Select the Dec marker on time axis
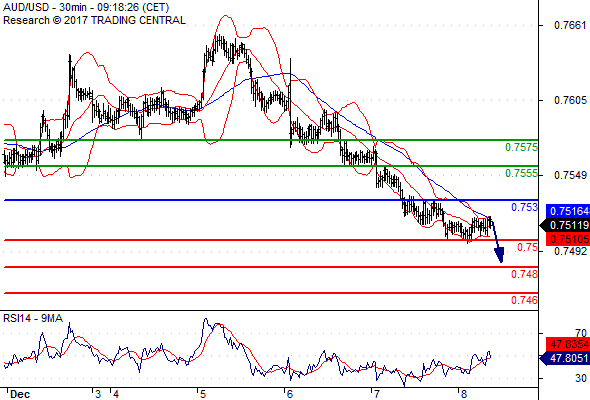 [20, 394]
